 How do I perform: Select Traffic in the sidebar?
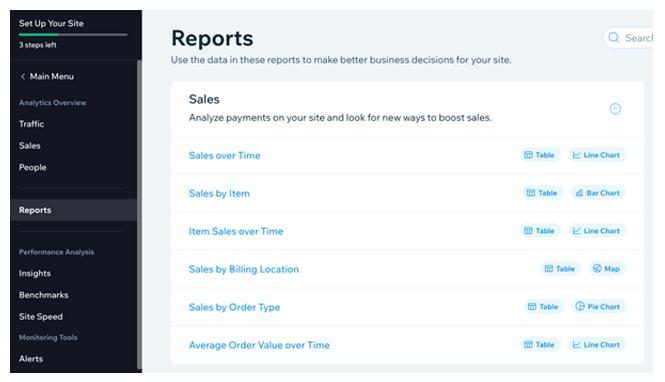(x=31, y=124)
